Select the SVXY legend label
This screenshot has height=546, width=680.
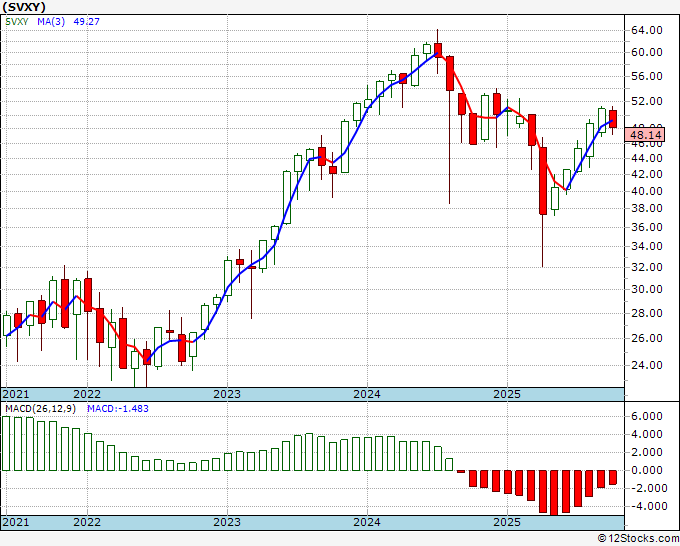pyautogui.click(x=16, y=21)
